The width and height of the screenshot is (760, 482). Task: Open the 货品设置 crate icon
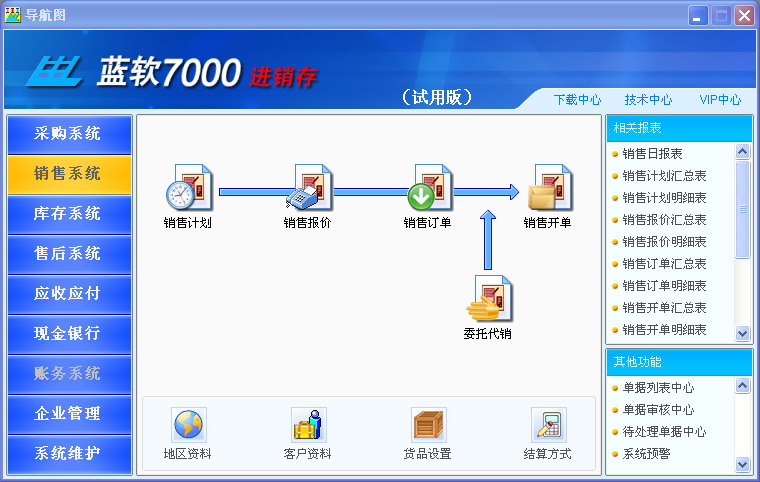(428, 424)
